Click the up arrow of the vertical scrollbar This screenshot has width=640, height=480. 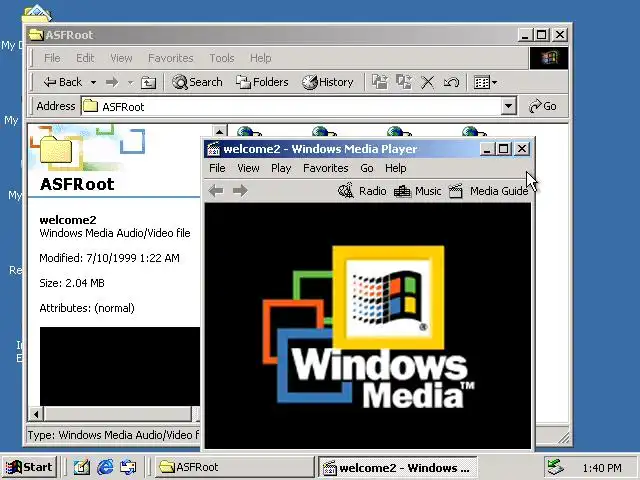coord(219,131)
